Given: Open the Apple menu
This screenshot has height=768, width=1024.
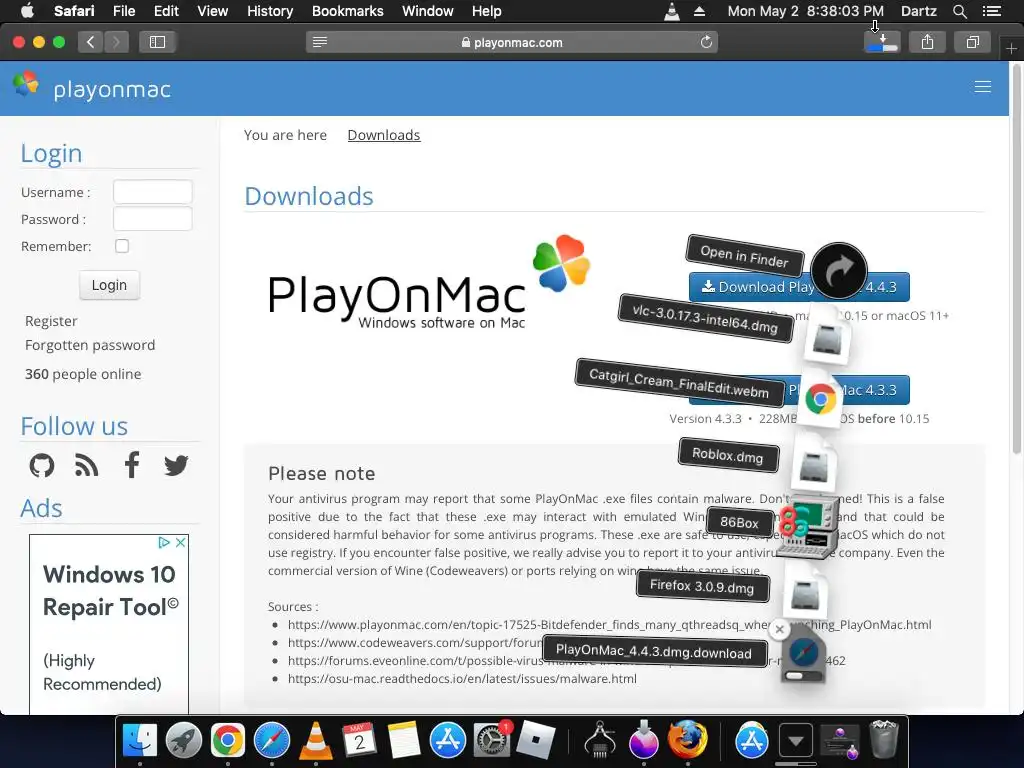Looking at the screenshot, I should [27, 10].
